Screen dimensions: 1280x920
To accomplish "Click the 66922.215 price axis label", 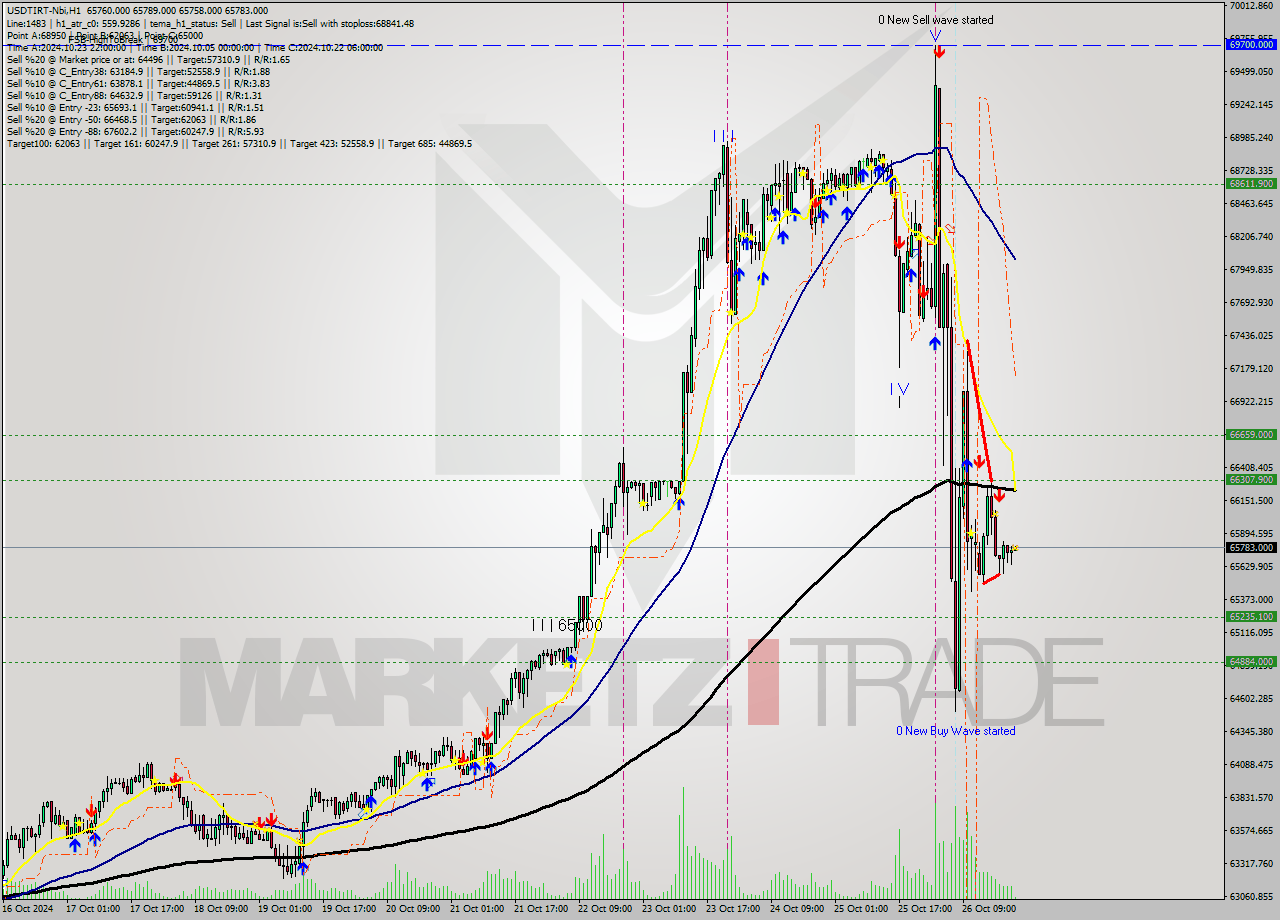I will point(1251,402).
